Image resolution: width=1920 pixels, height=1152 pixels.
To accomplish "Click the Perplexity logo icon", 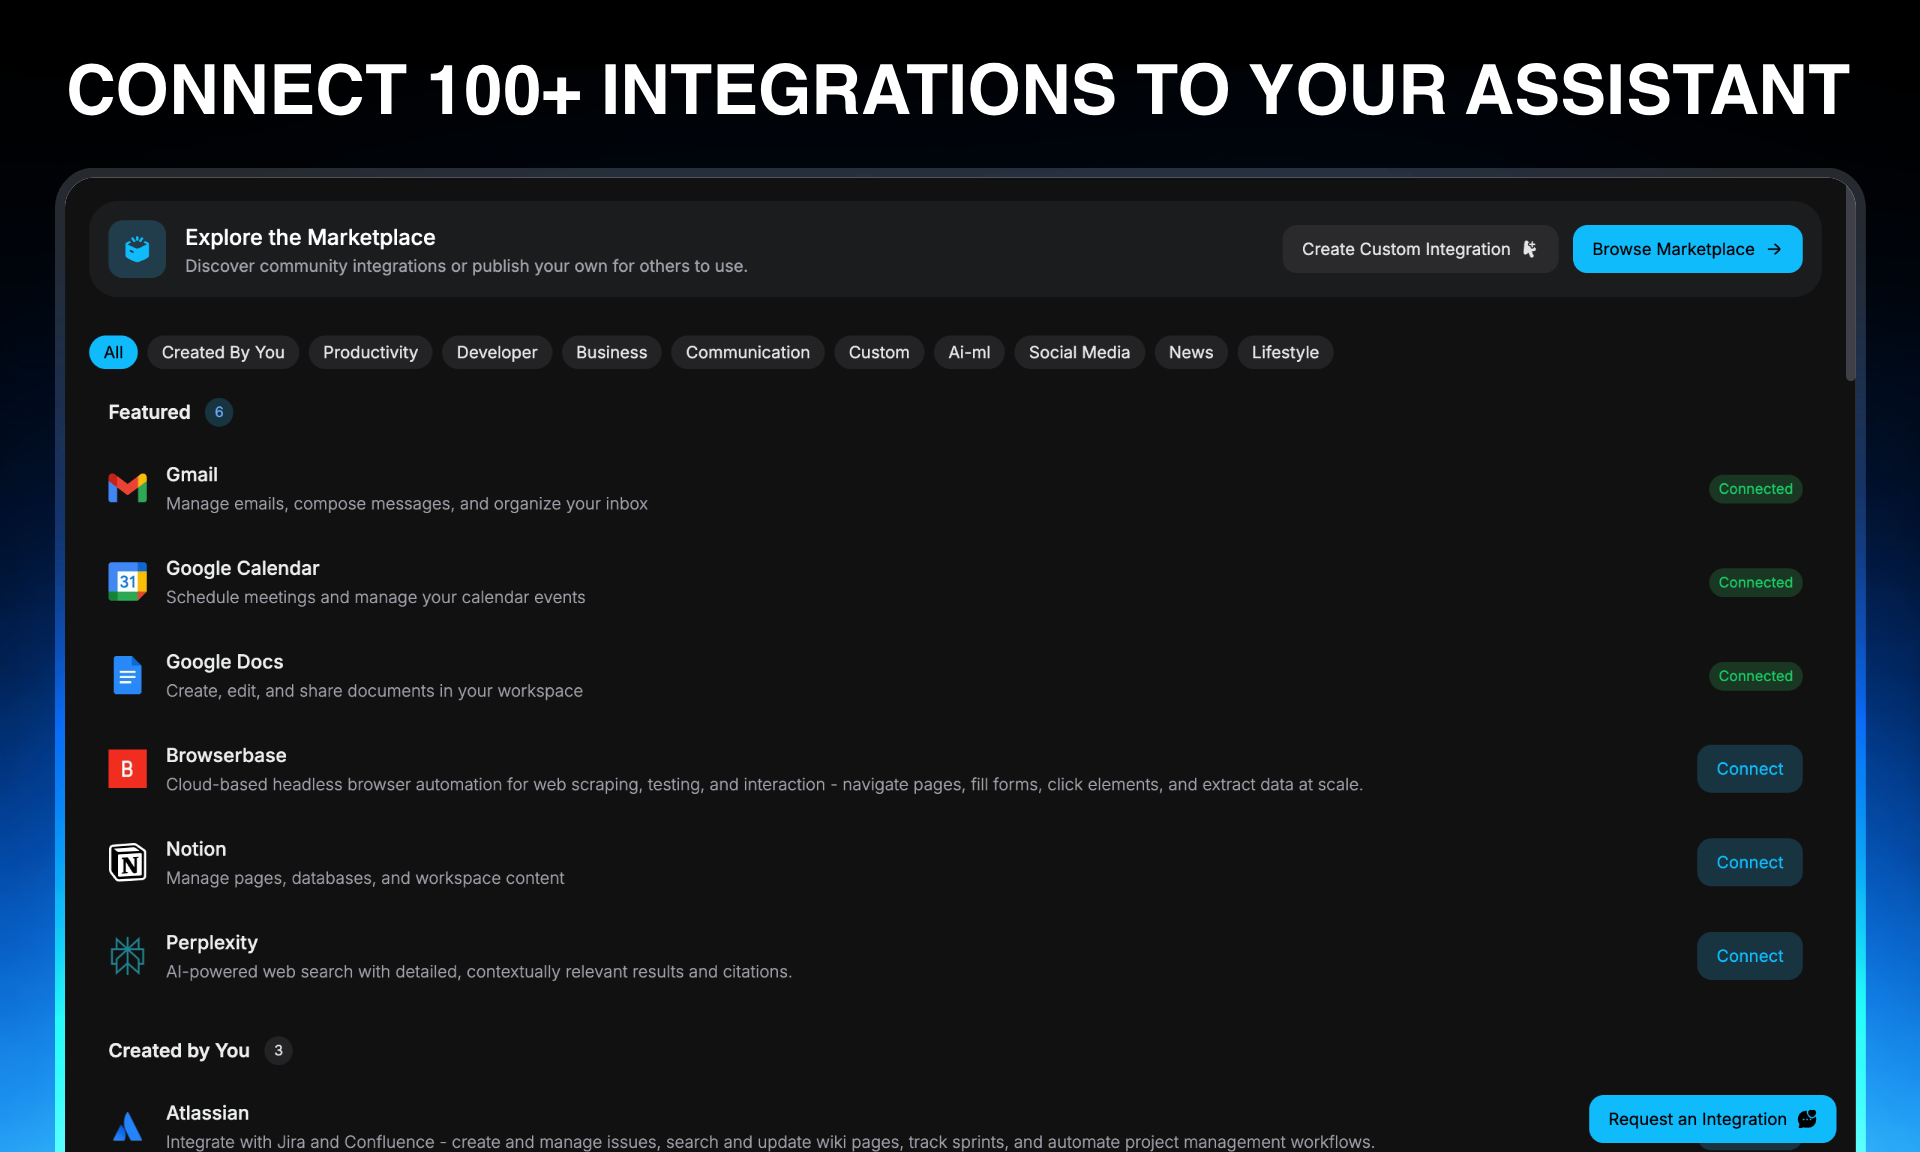I will click(x=127, y=956).
